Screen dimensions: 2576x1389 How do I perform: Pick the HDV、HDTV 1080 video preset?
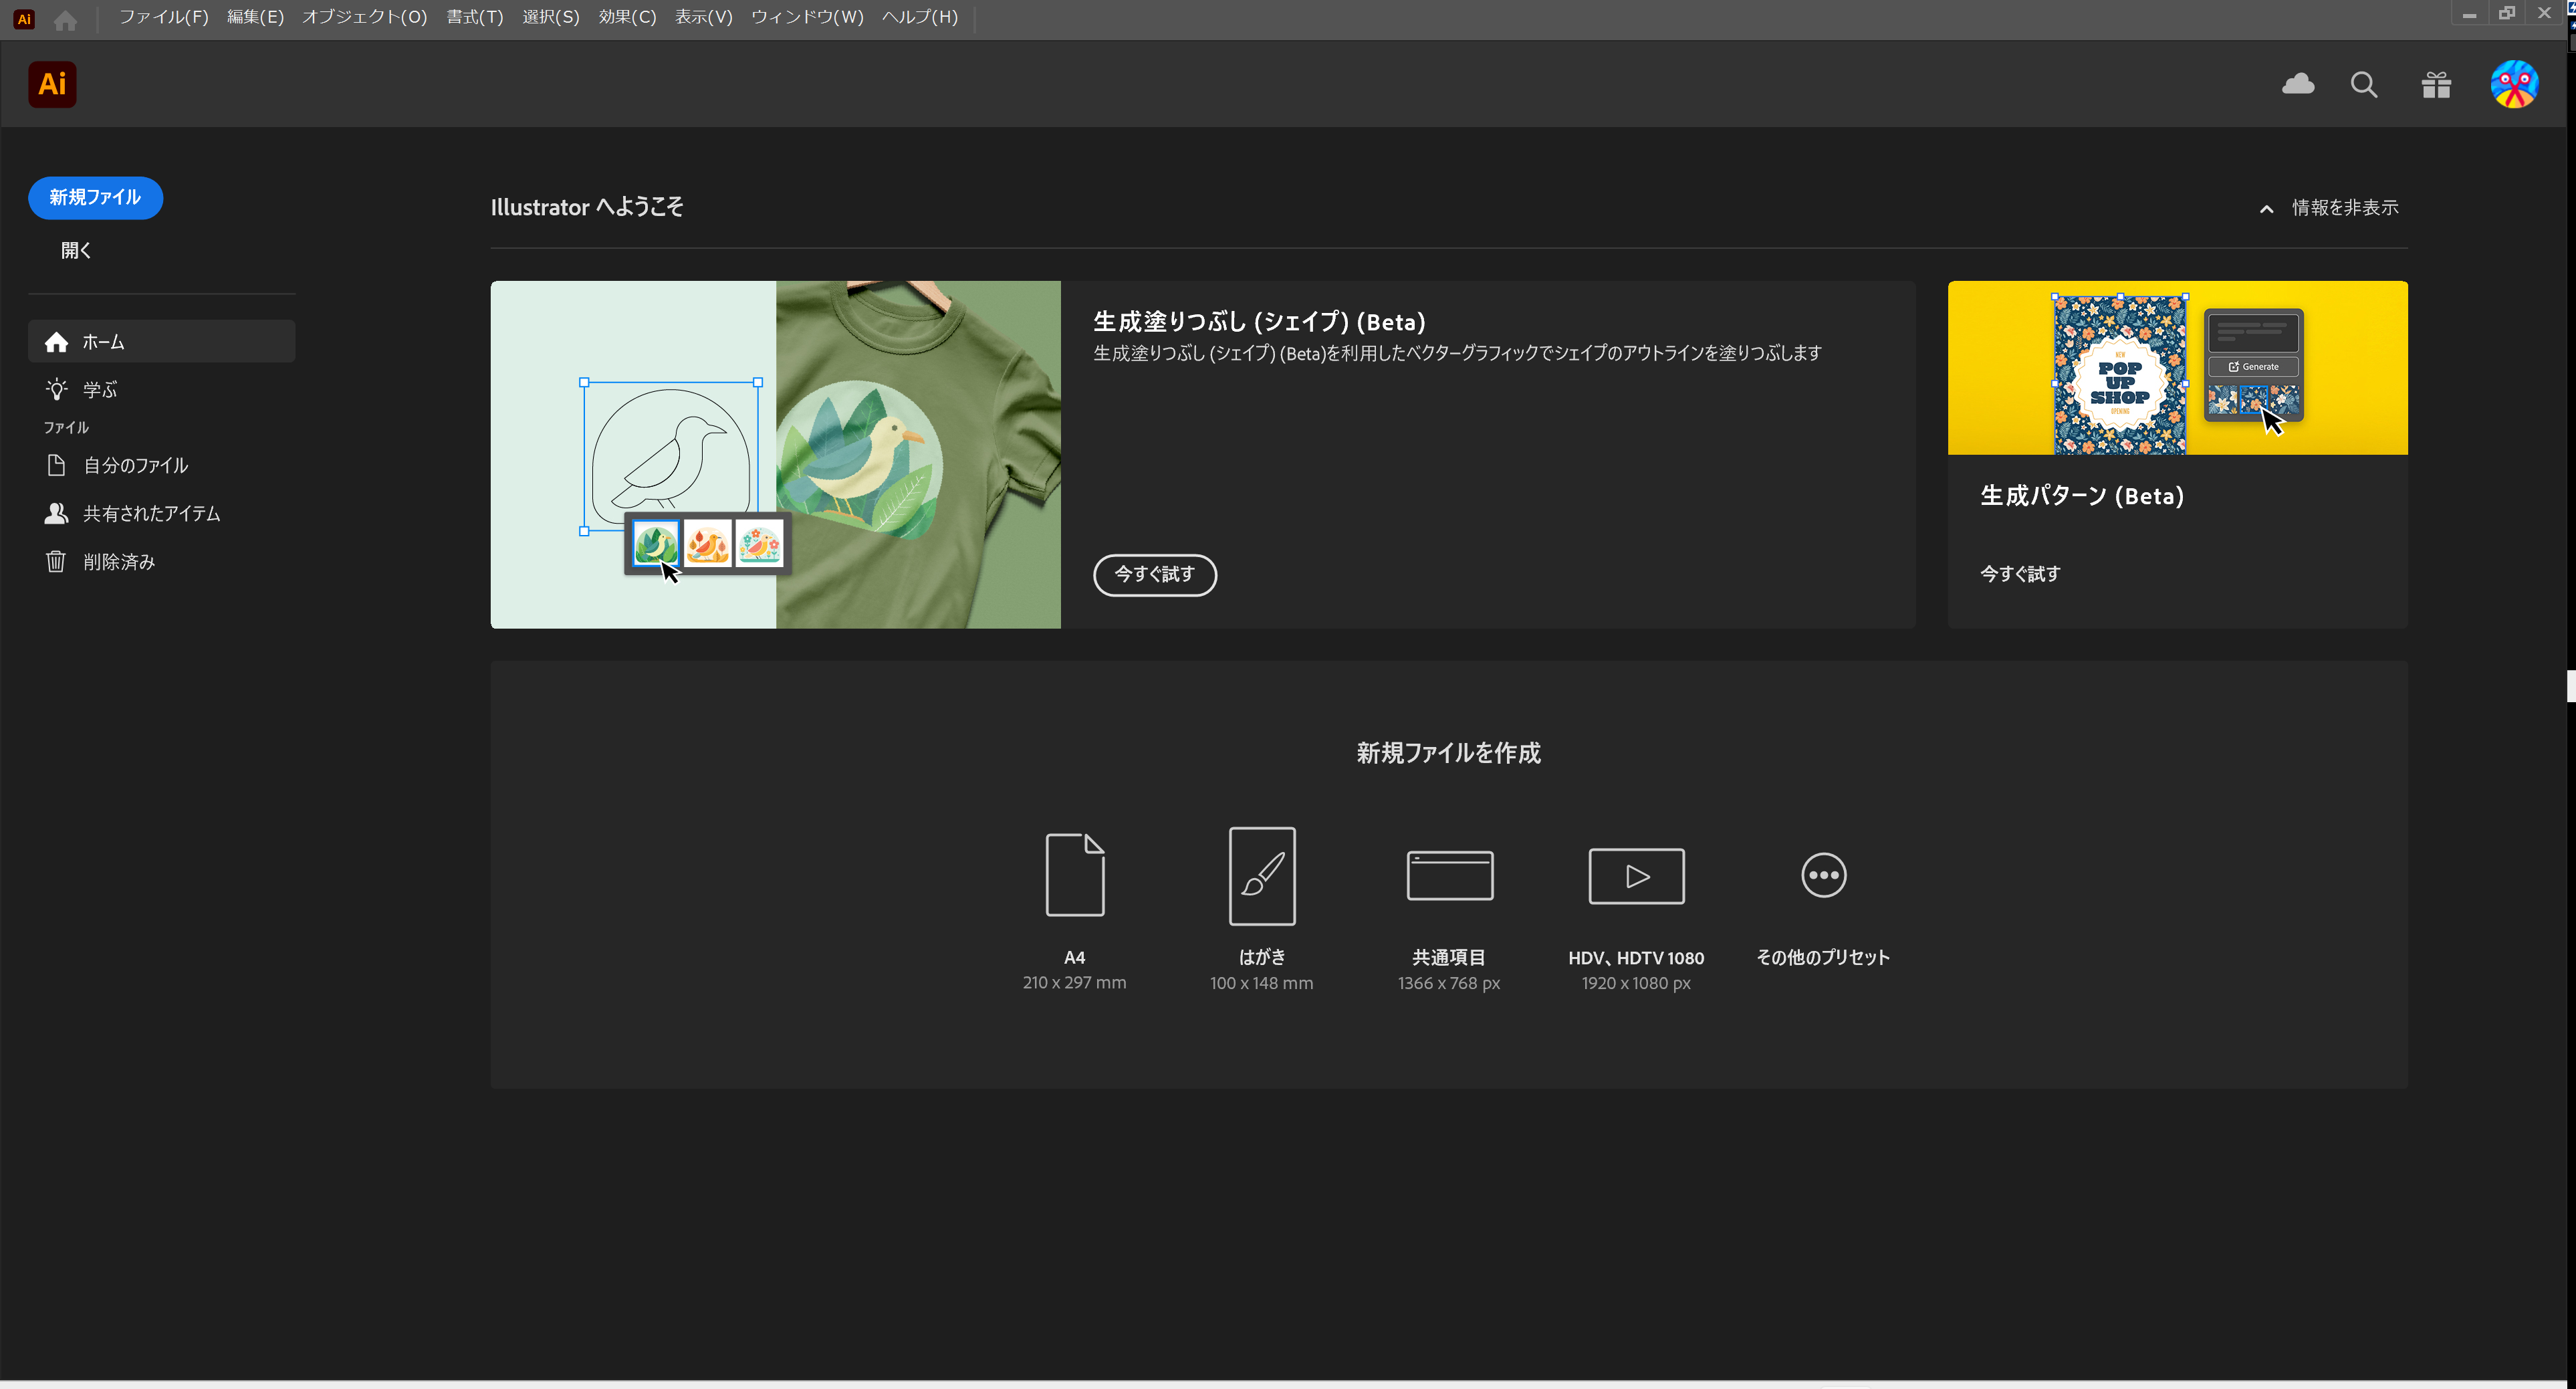coord(1637,876)
